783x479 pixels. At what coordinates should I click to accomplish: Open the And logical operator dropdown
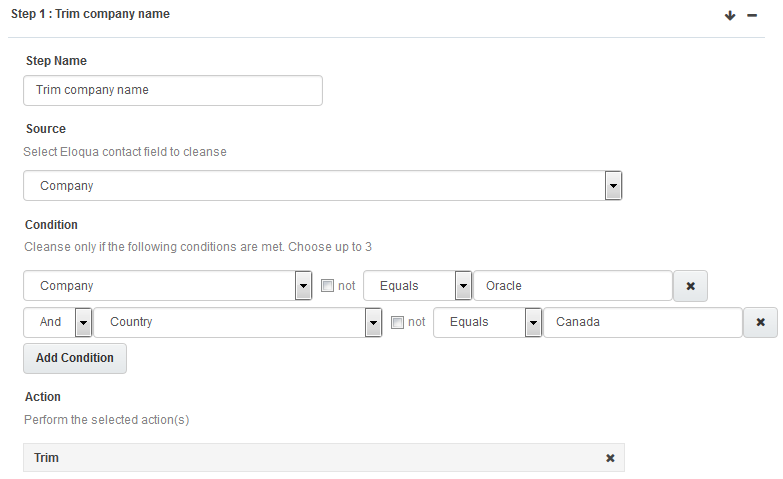coord(83,322)
